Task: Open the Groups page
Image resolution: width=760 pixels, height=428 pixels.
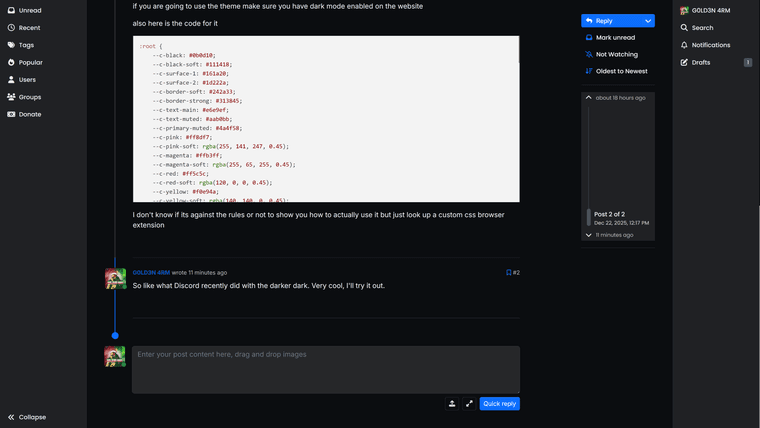Action: 29,97
